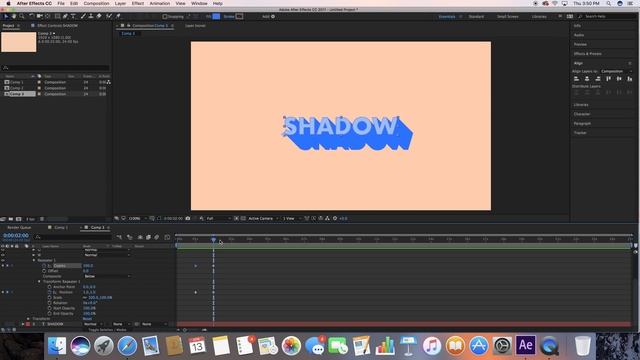Toggle visibility eye of Repeater 1

3,260
